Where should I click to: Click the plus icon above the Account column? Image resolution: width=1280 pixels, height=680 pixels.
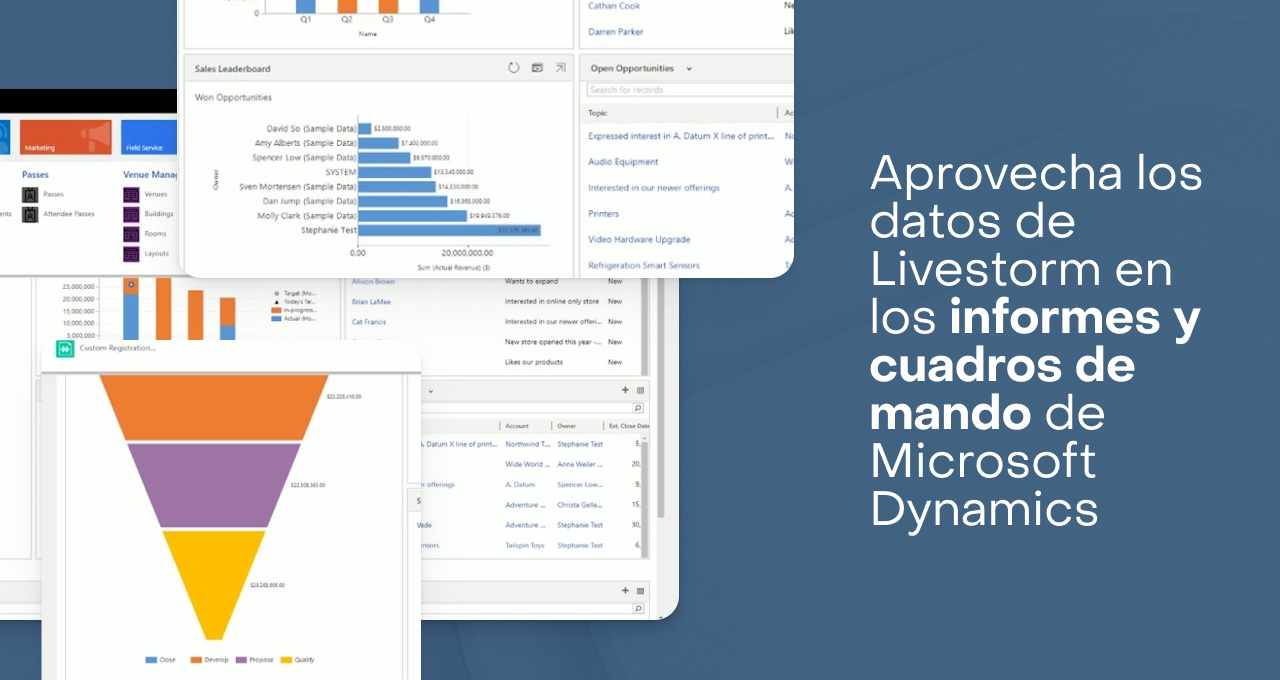click(626, 390)
